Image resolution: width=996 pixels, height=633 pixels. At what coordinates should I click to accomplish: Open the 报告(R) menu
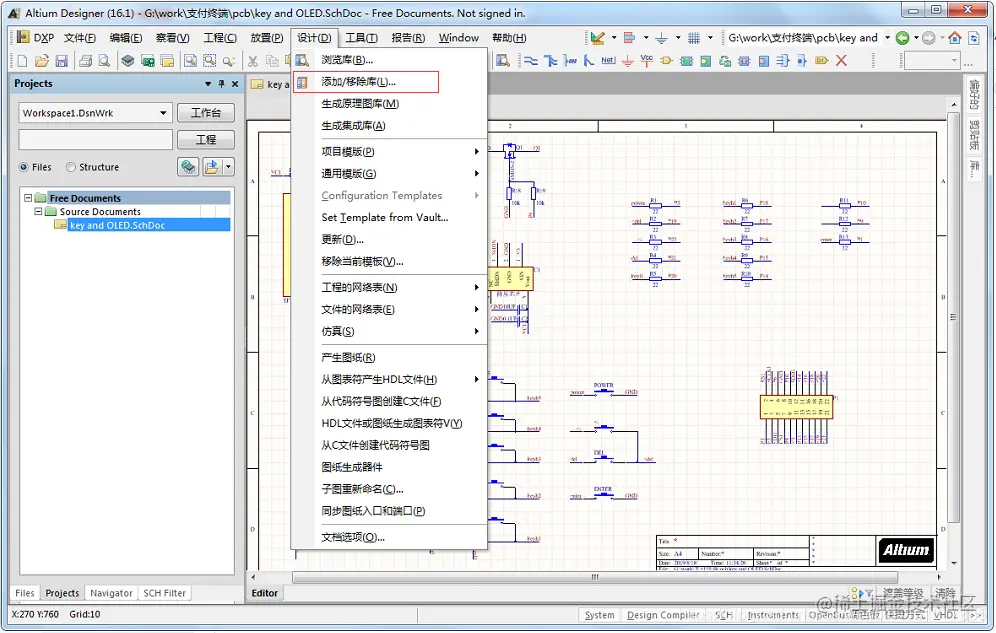click(x=408, y=38)
